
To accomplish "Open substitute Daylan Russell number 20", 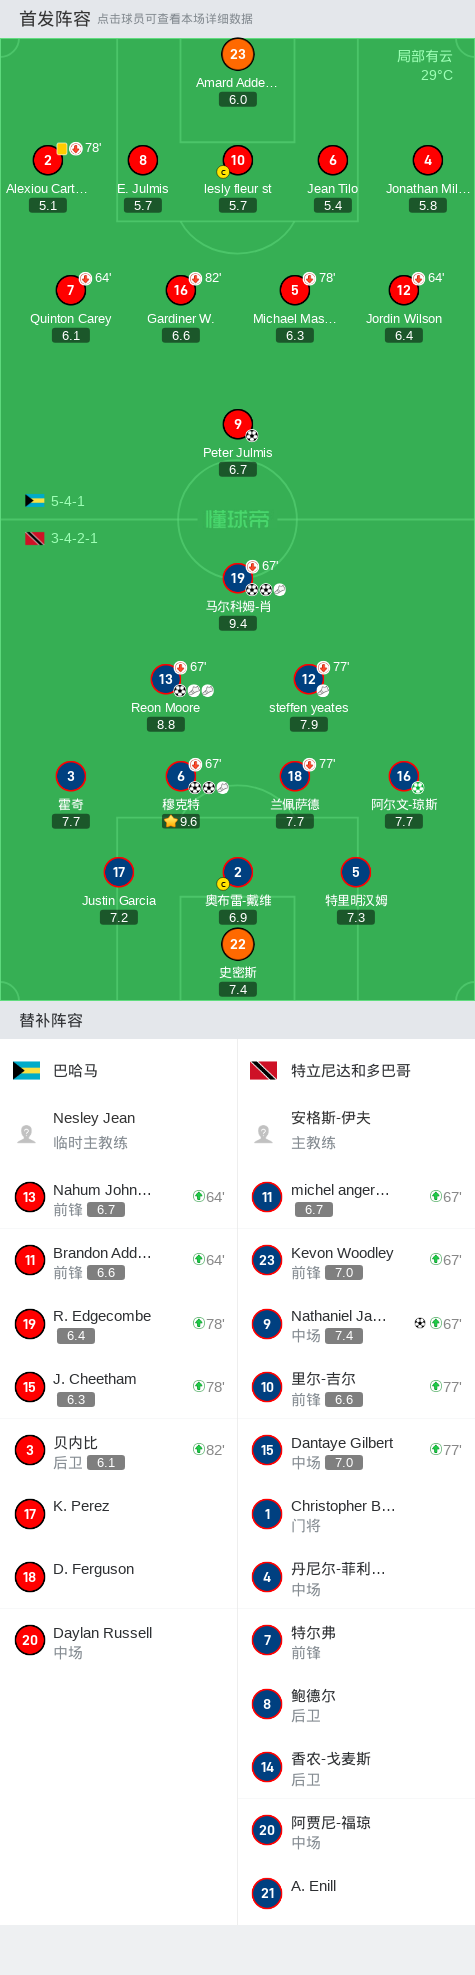I will (119, 1641).
